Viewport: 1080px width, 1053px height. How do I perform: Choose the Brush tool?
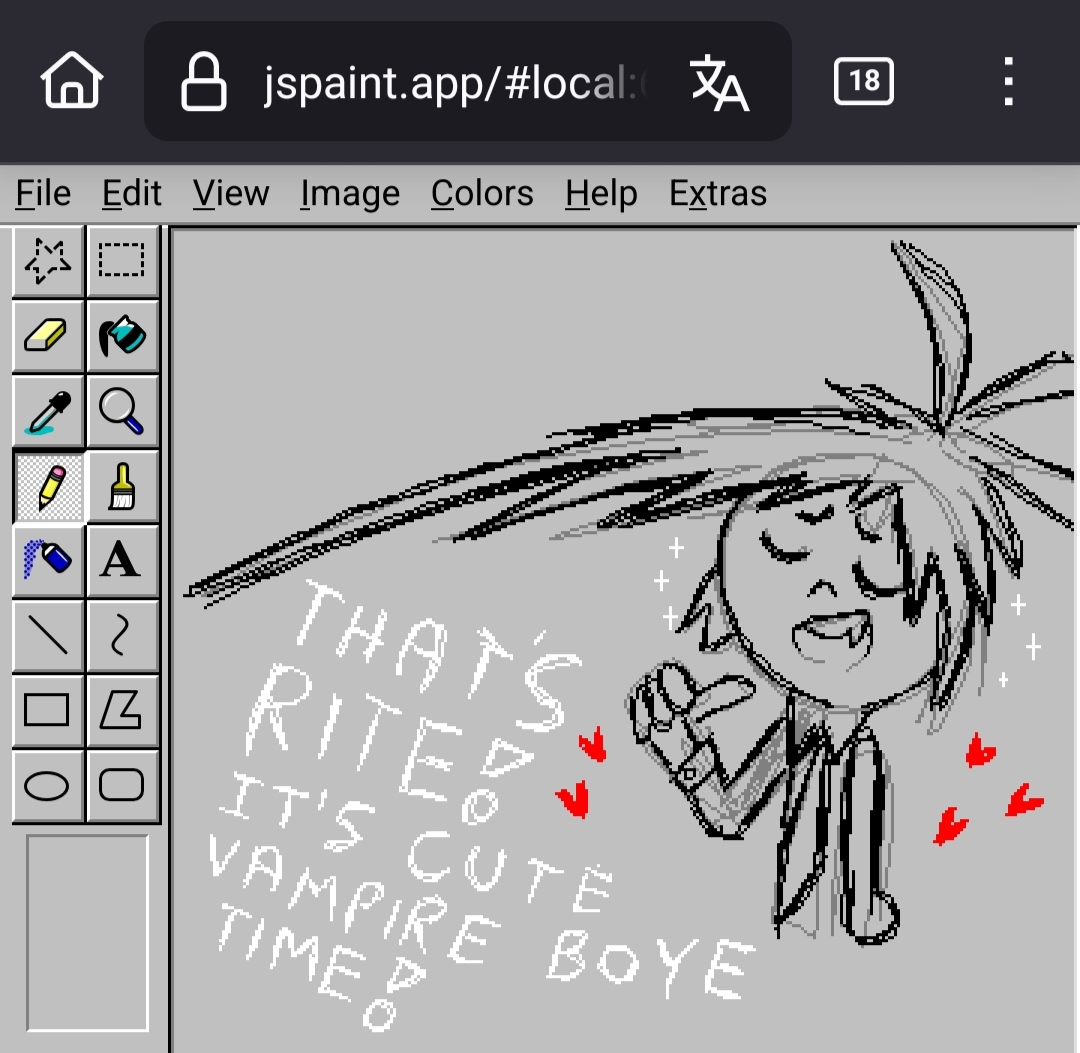pos(123,487)
